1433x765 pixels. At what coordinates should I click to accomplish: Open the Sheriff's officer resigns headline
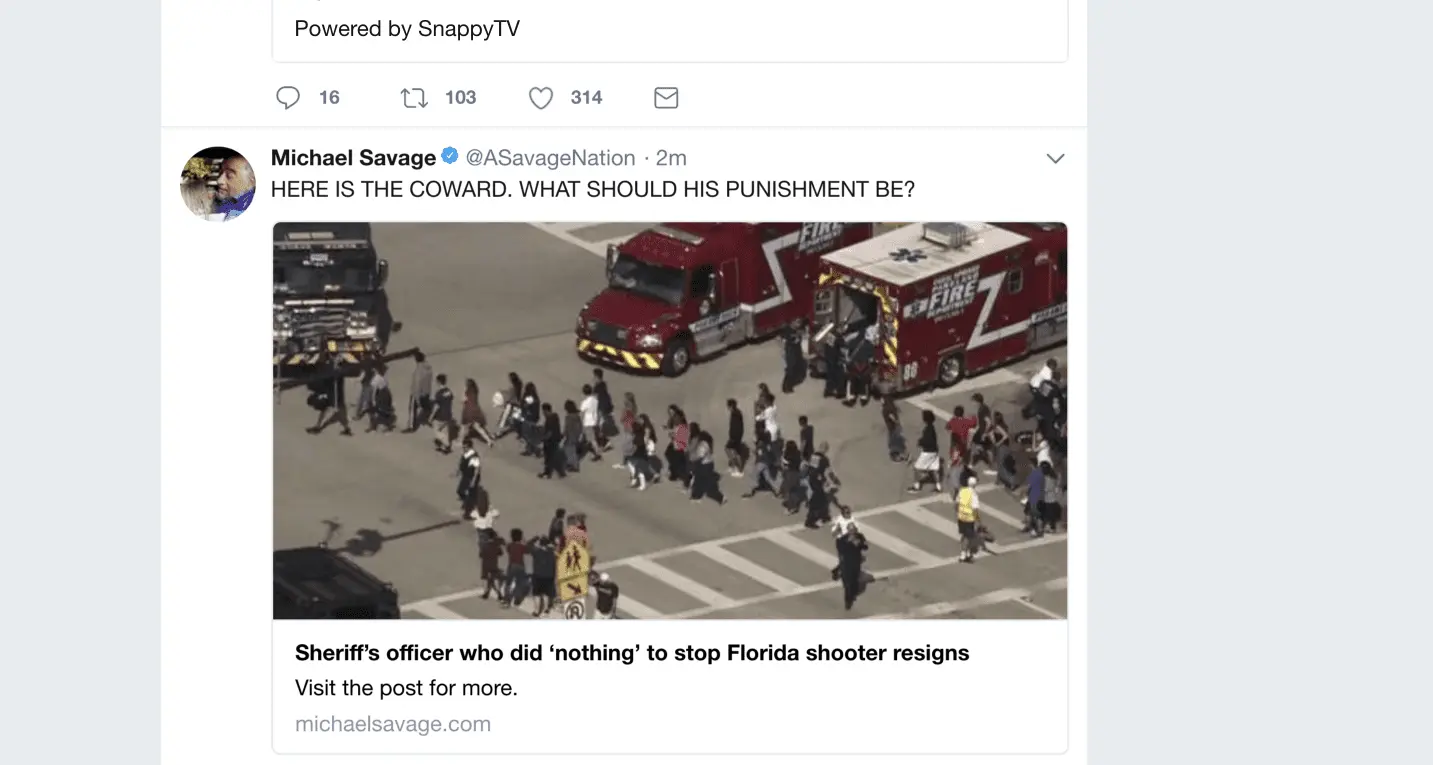pos(632,653)
